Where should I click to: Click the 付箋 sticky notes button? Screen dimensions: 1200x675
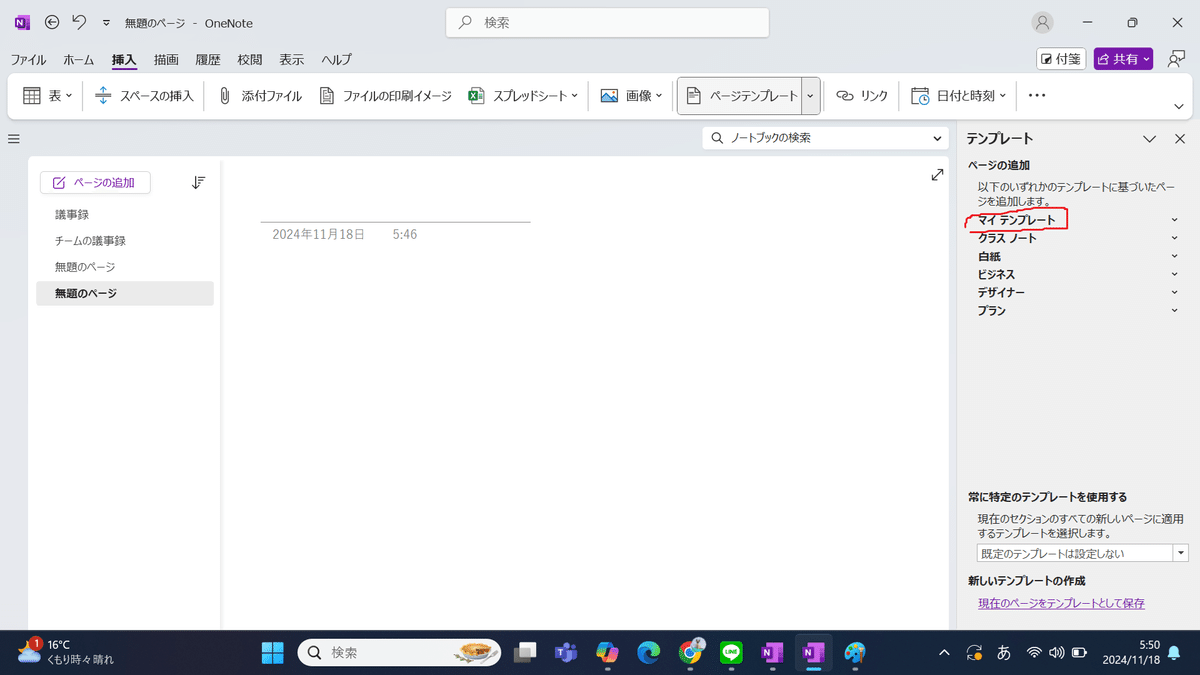(x=1061, y=59)
